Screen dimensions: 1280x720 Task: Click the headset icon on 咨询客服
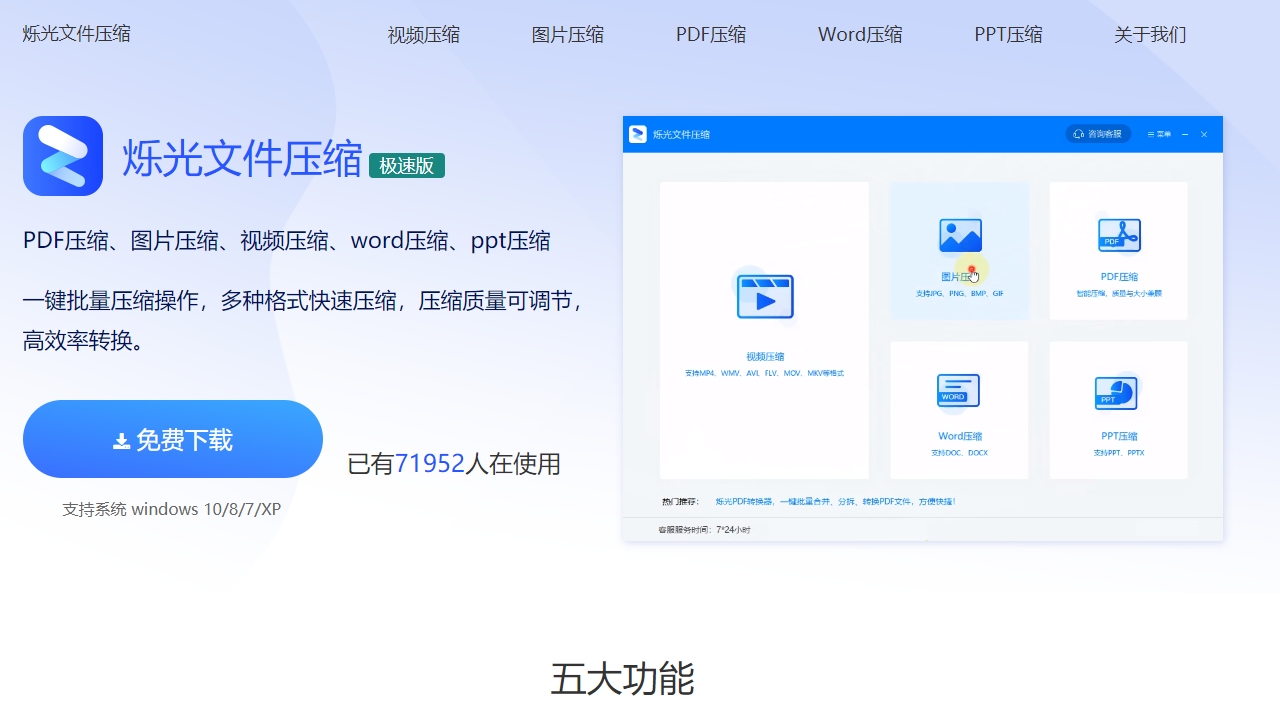[x=1078, y=133]
